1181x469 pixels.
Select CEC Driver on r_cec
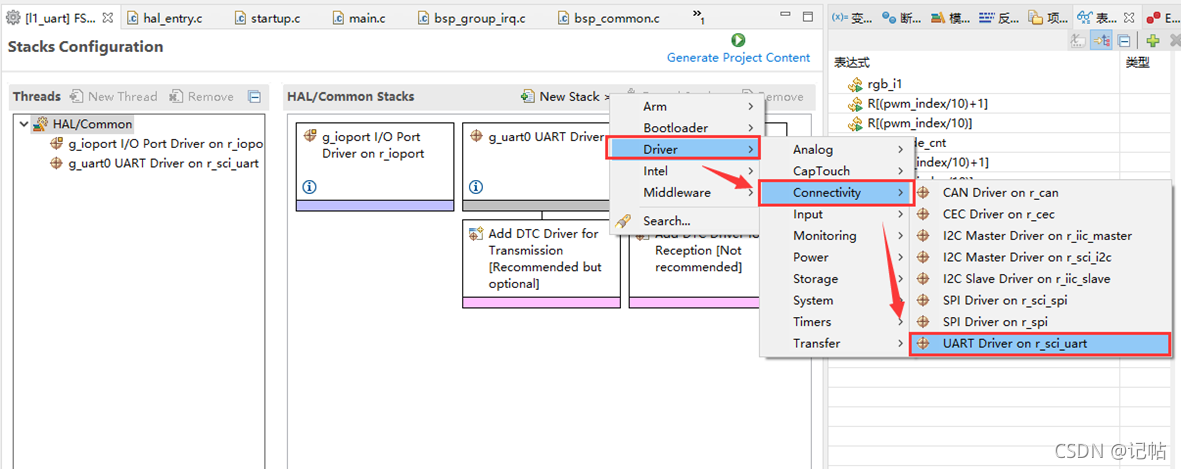[1041, 215]
